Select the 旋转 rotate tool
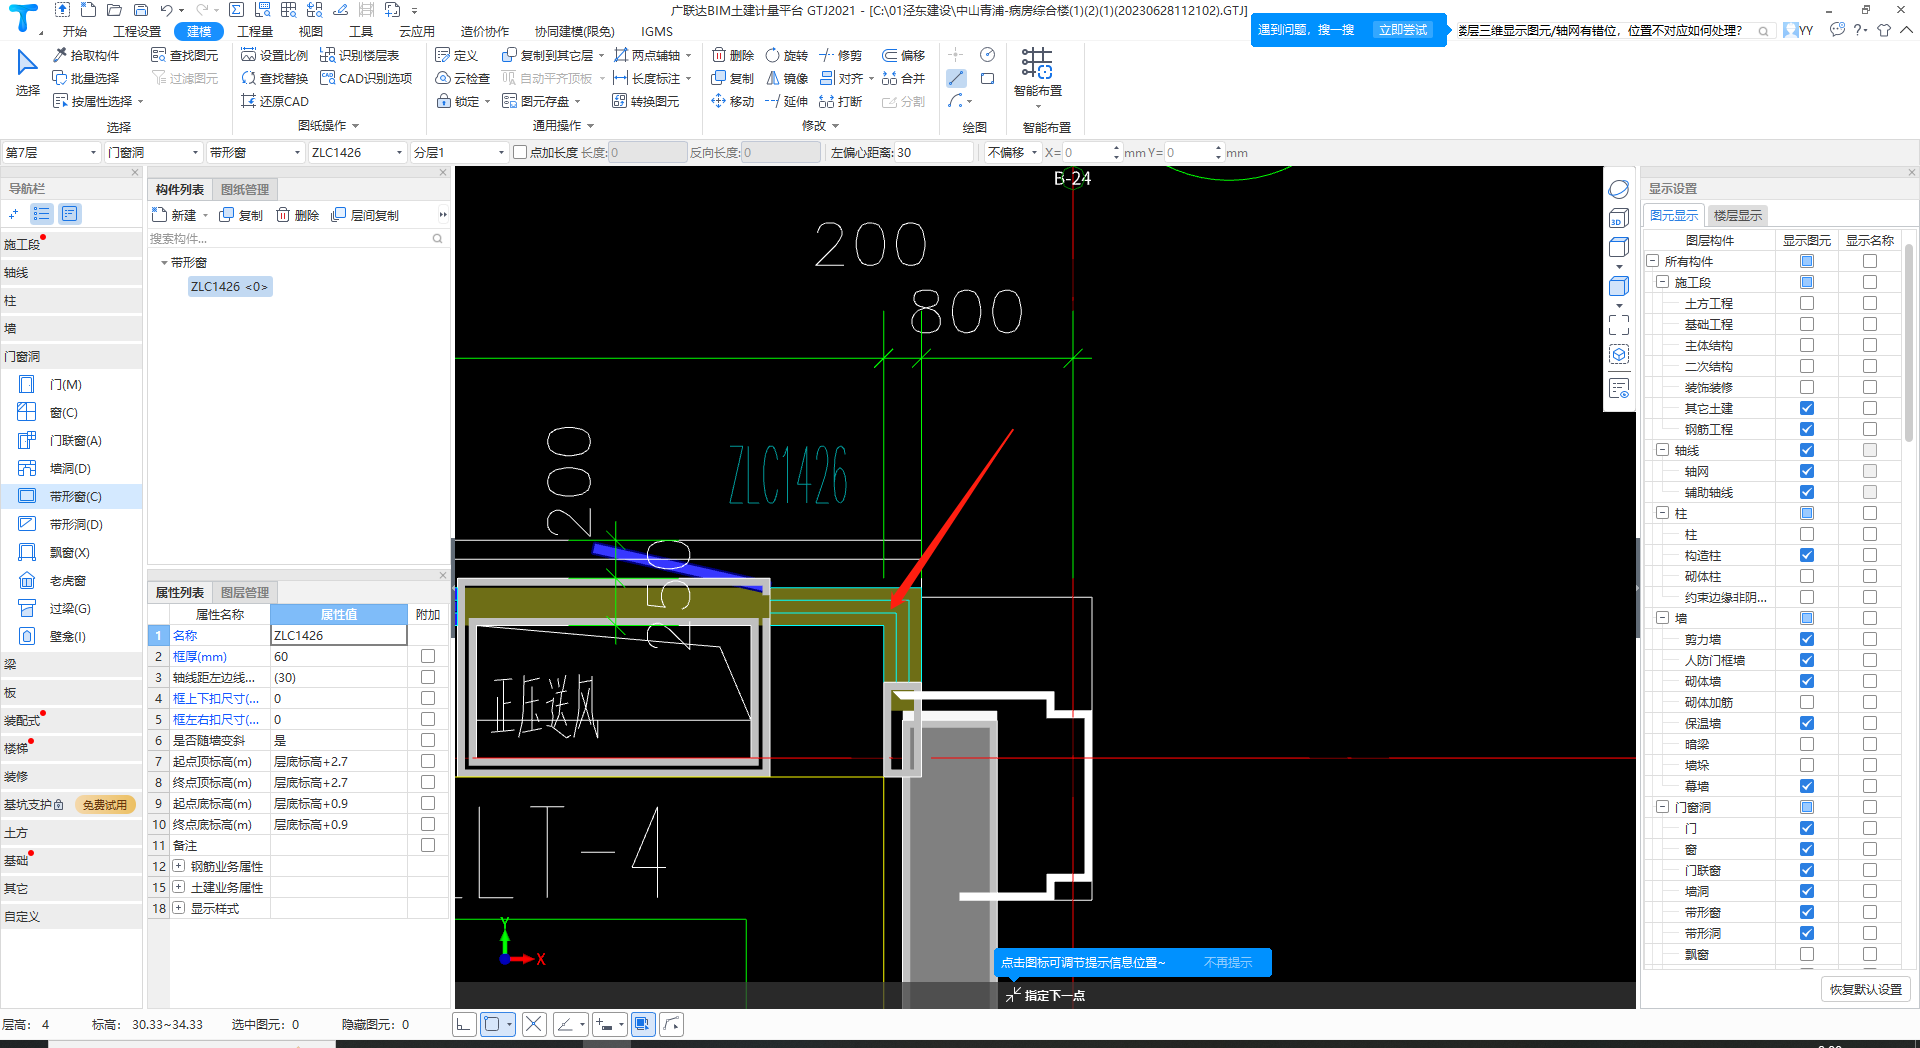Image resolution: width=1920 pixels, height=1048 pixels. 787,55
